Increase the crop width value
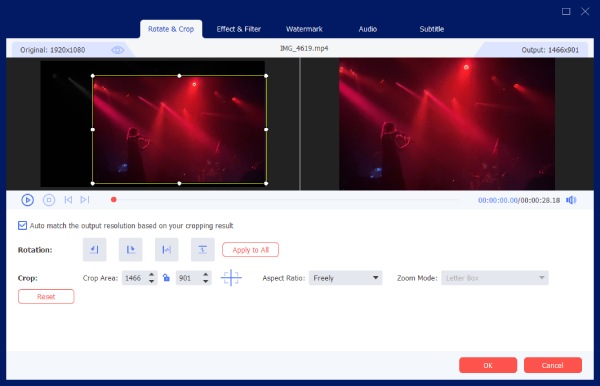Image resolution: width=600 pixels, height=386 pixels. point(152,275)
